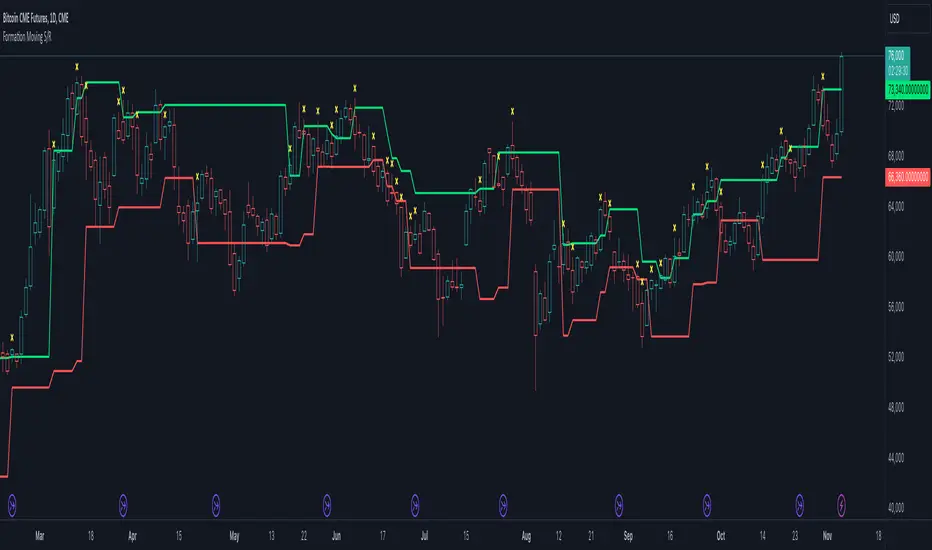This screenshot has width=932, height=550.
Task: Click the 52,000 level on price scale
Action: [896, 357]
